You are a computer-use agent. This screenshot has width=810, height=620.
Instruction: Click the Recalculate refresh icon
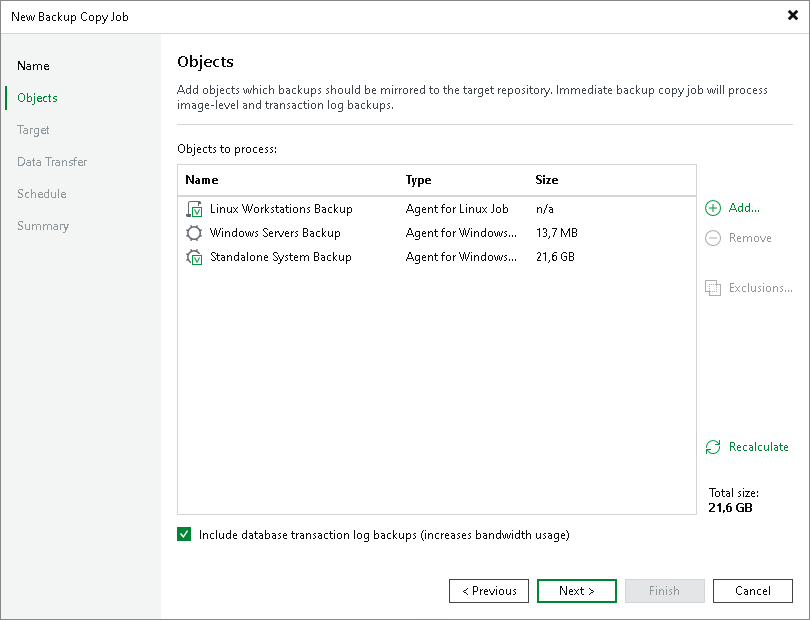tap(713, 447)
